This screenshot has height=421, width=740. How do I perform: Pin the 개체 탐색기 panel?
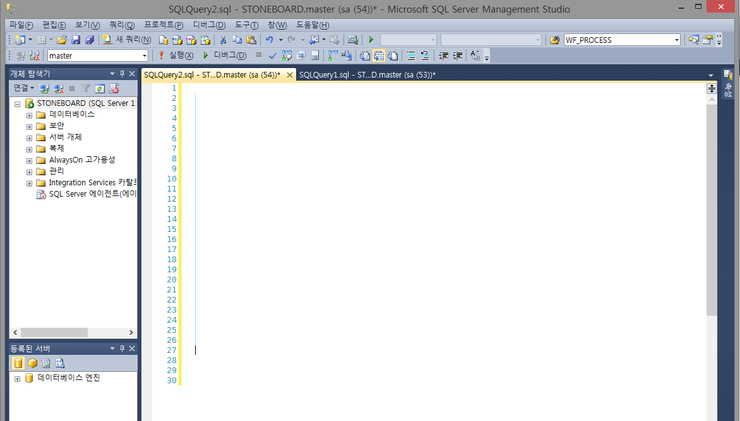122,74
